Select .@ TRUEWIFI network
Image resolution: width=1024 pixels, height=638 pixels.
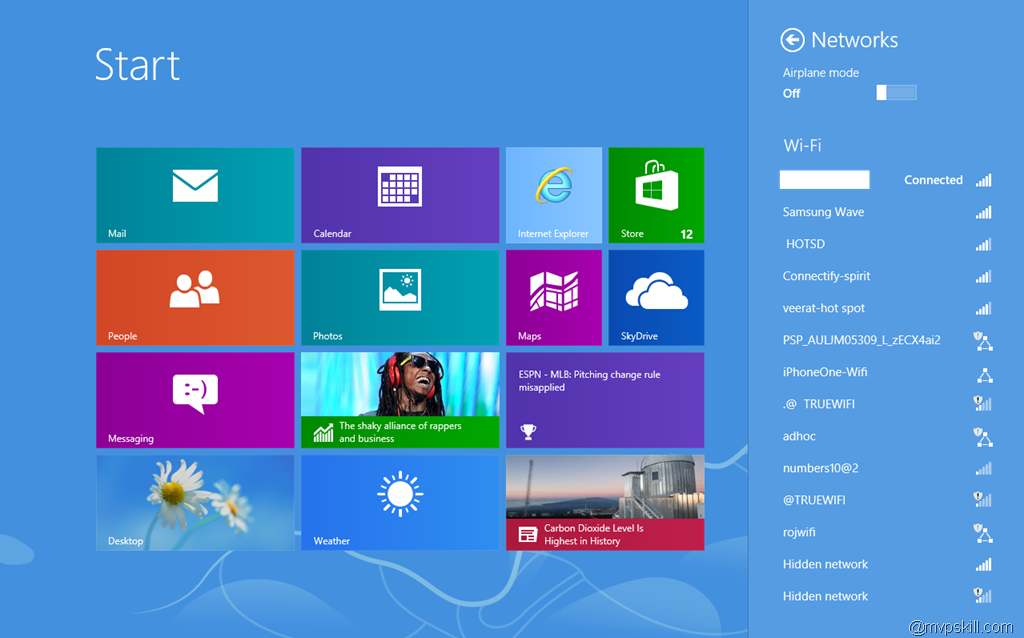(886, 404)
